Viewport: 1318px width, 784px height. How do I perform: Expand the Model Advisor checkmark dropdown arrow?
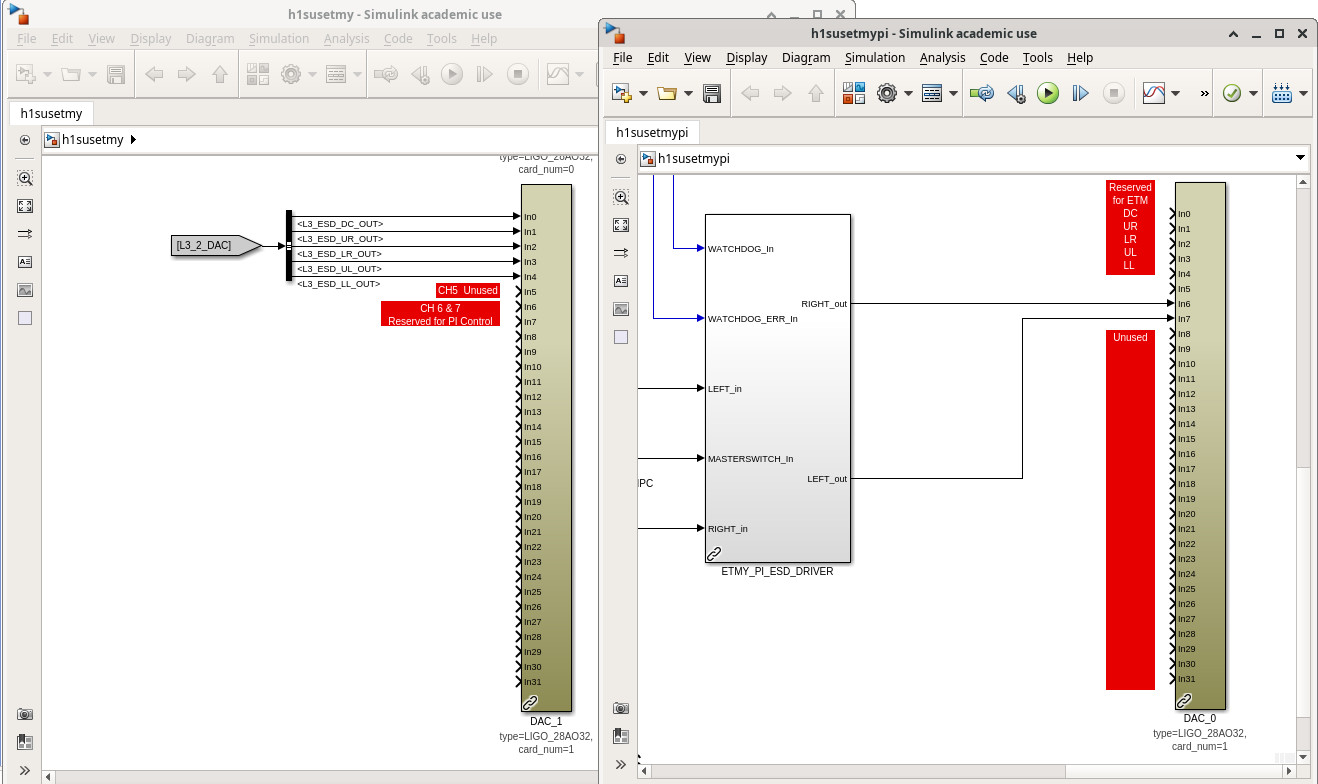coord(1252,93)
